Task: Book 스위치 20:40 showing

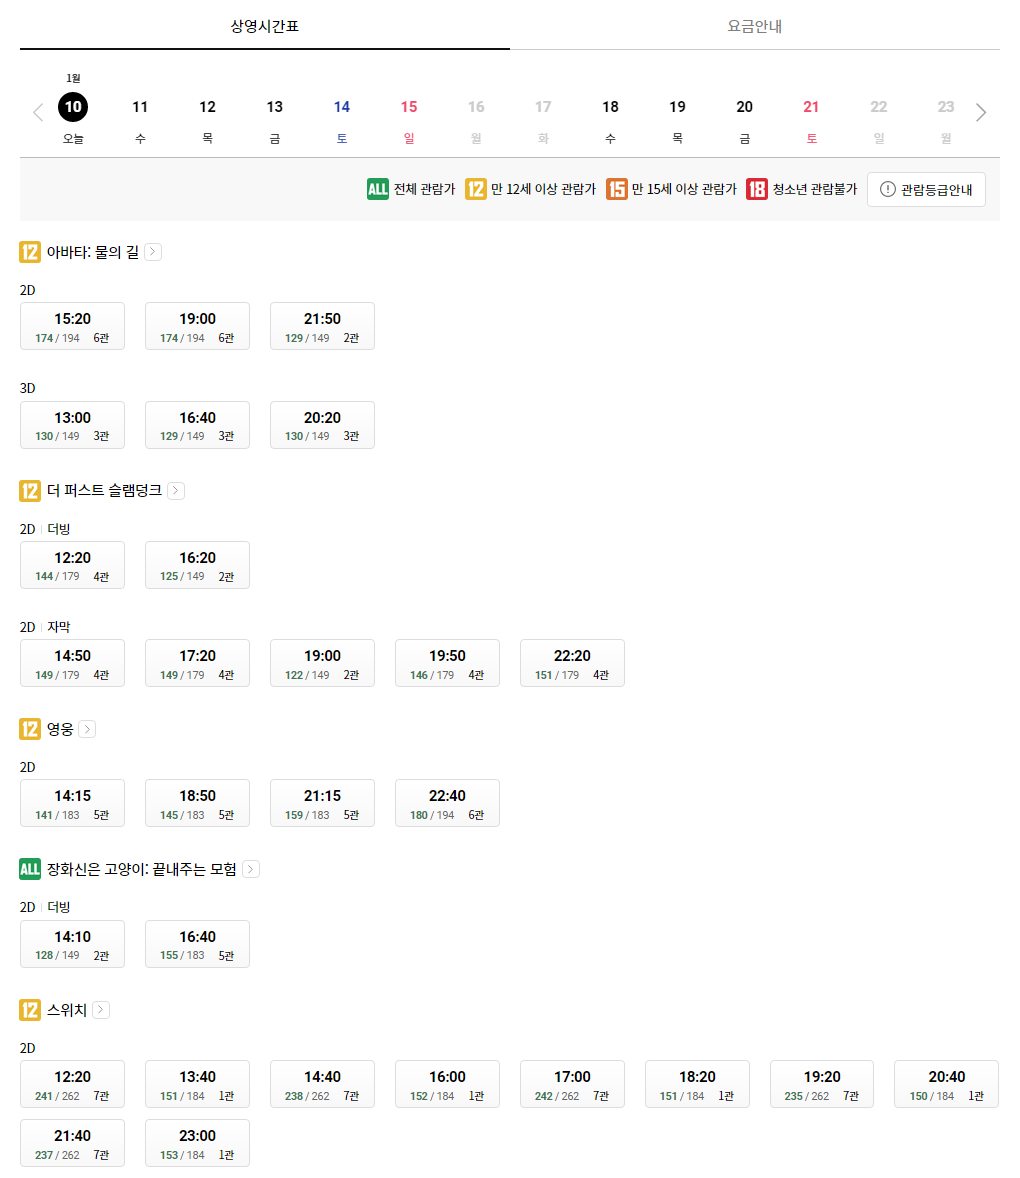Action: [946, 1084]
